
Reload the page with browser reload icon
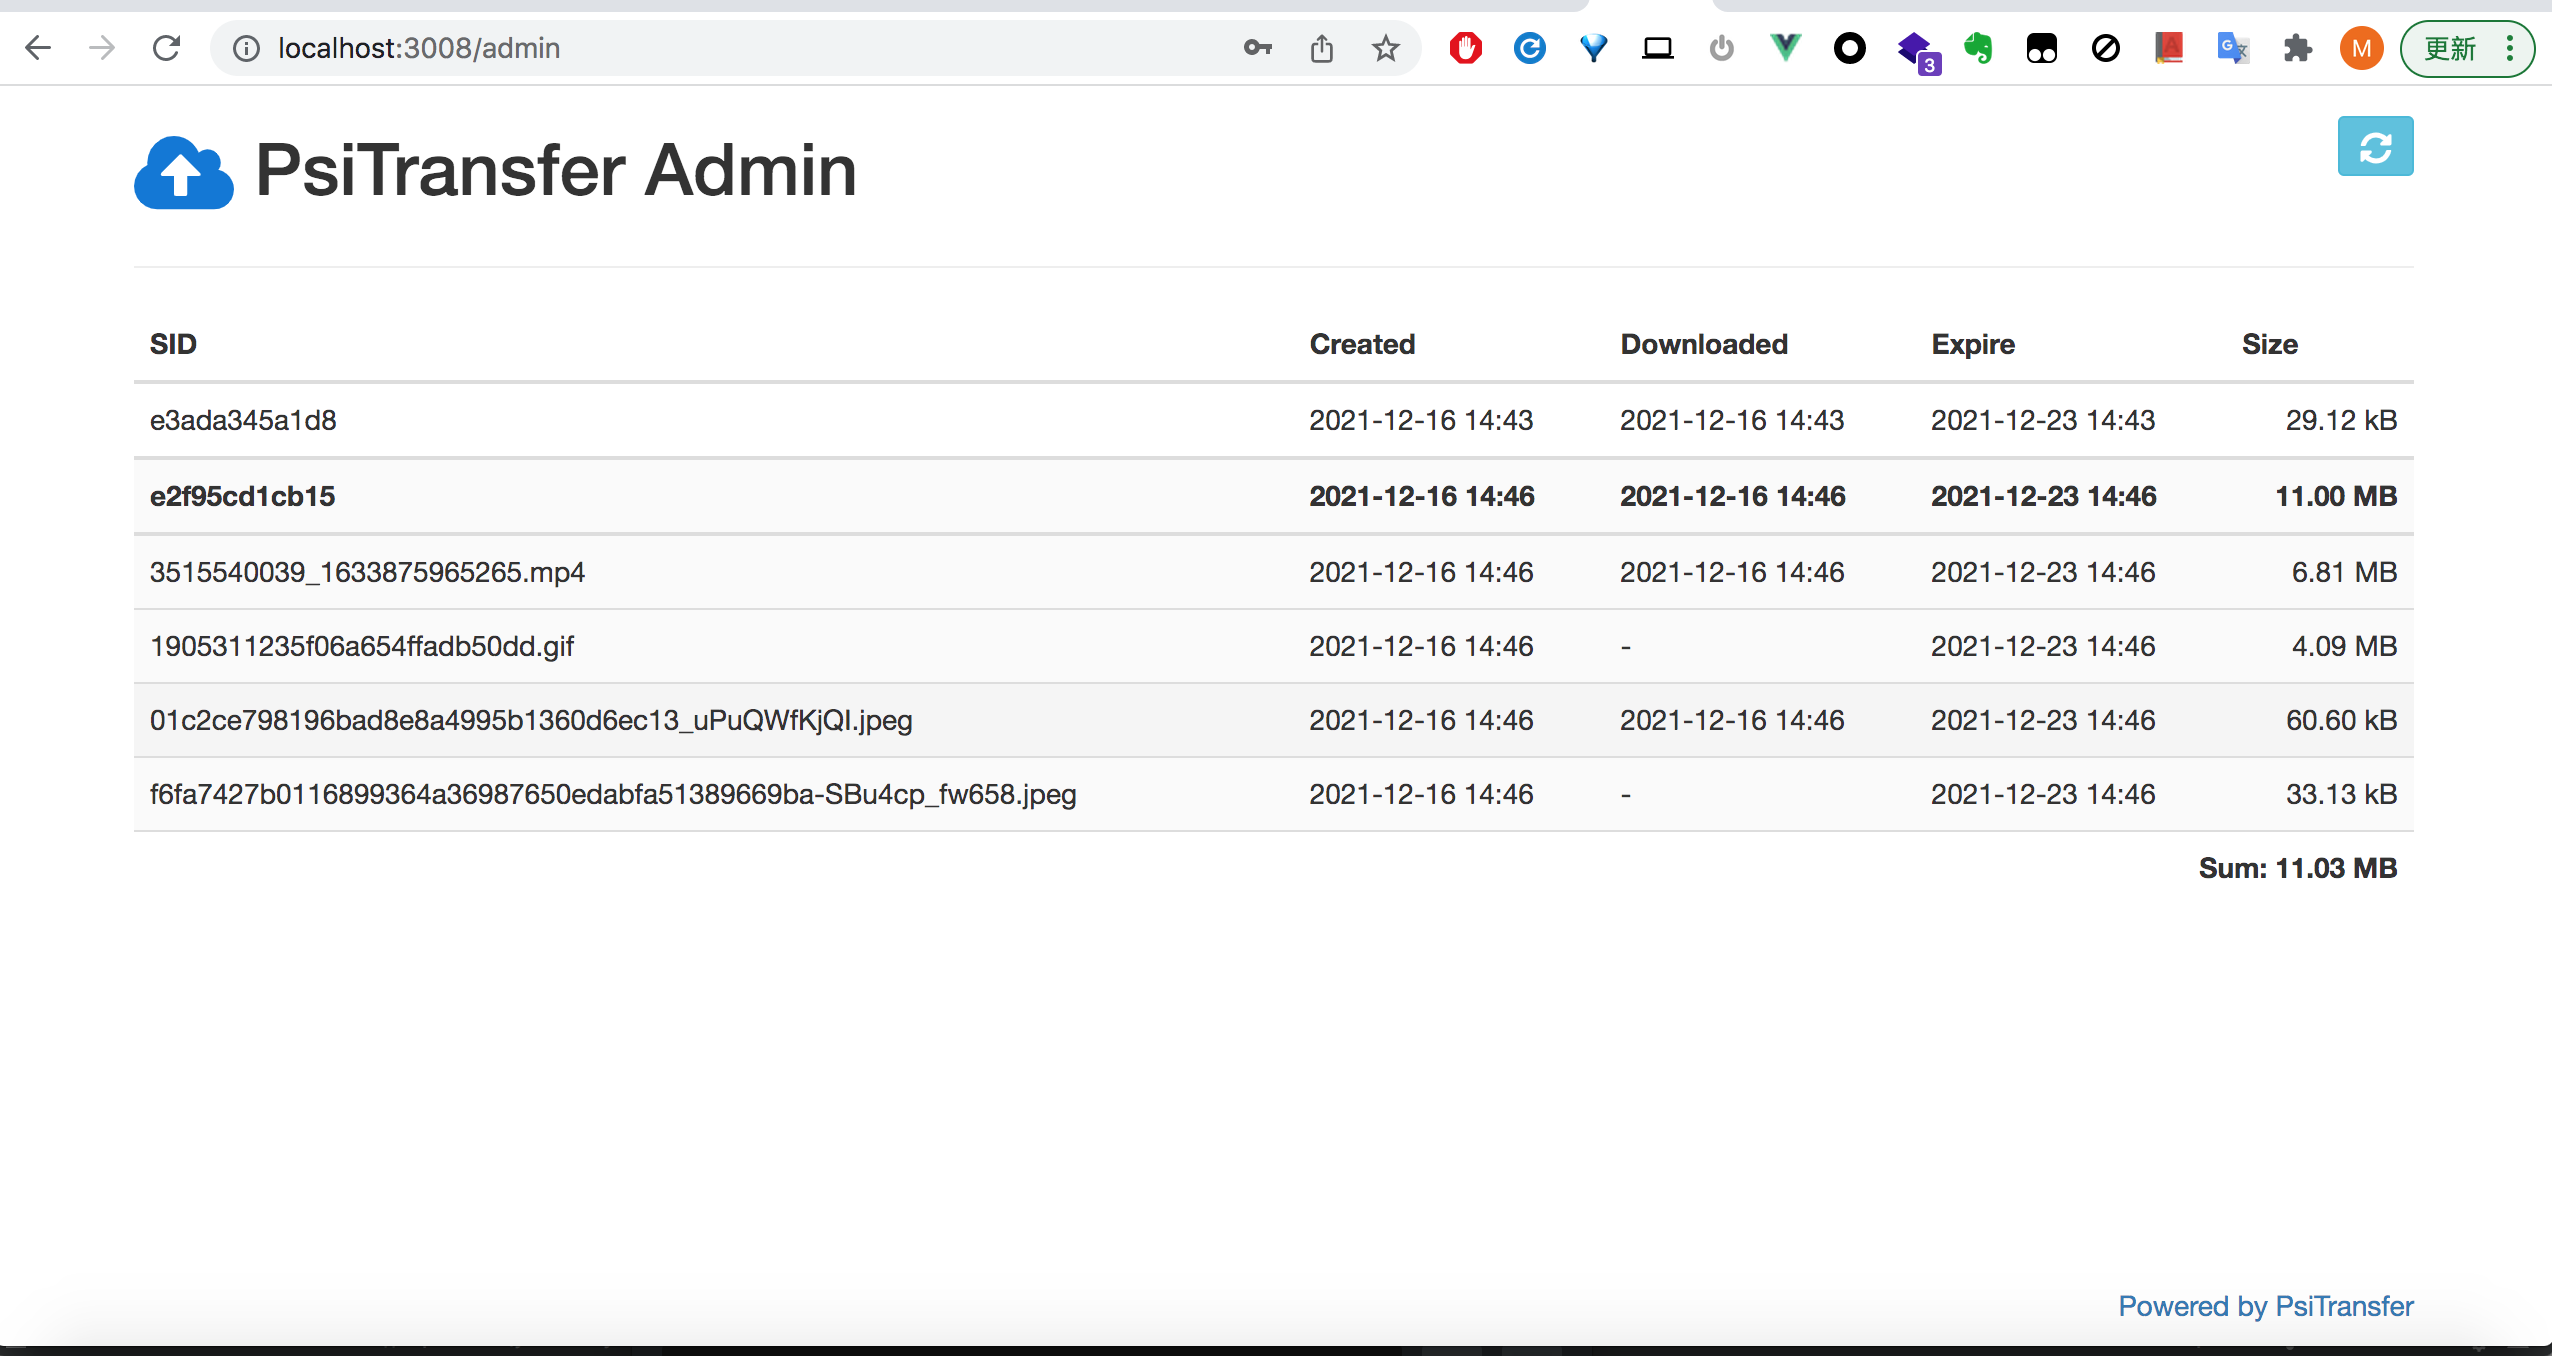point(166,48)
